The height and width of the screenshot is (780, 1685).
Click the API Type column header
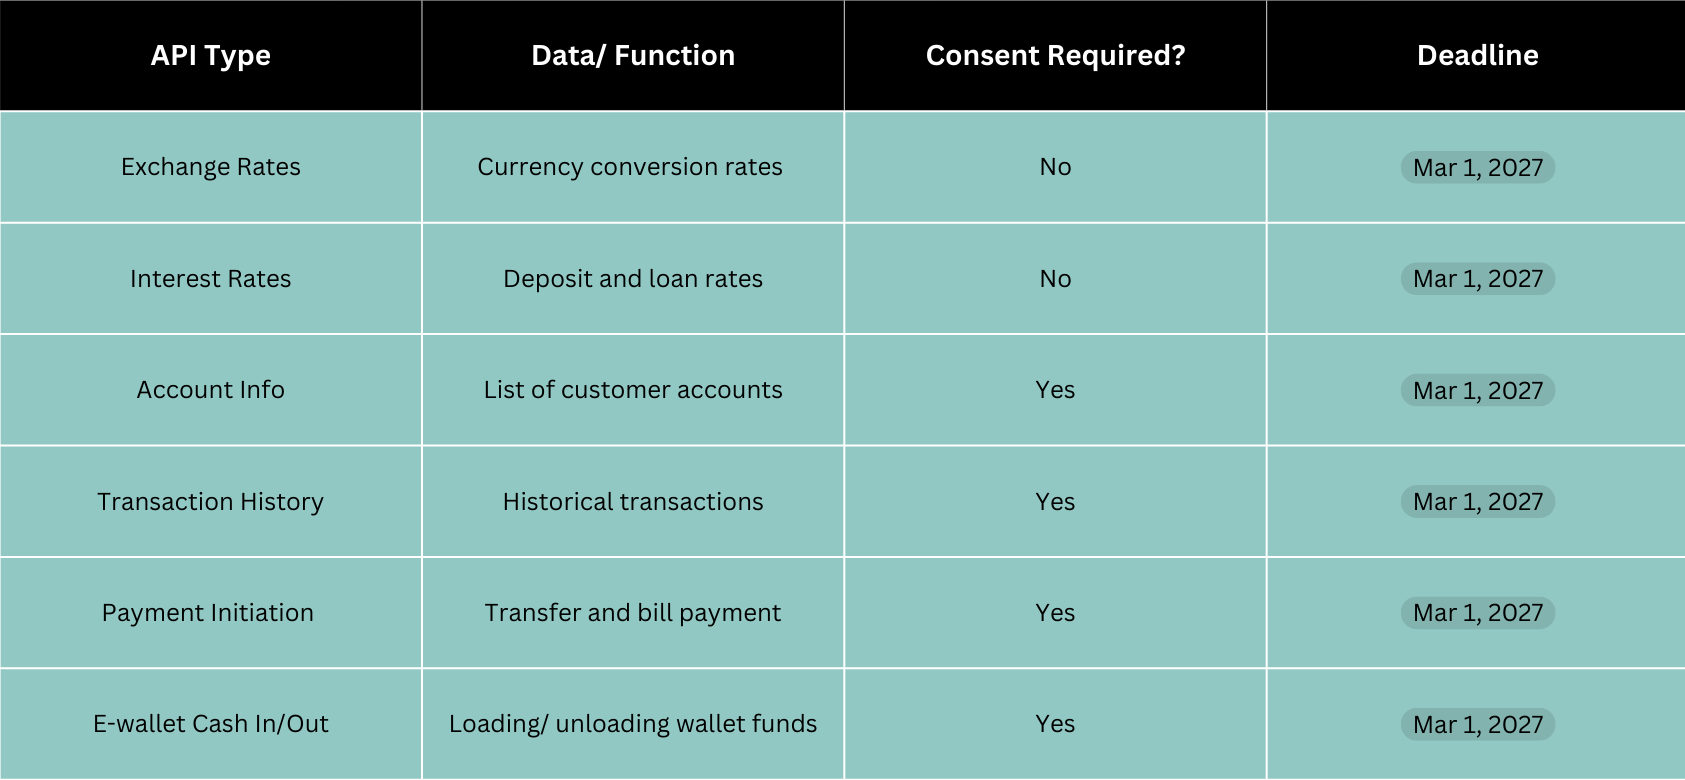click(211, 56)
